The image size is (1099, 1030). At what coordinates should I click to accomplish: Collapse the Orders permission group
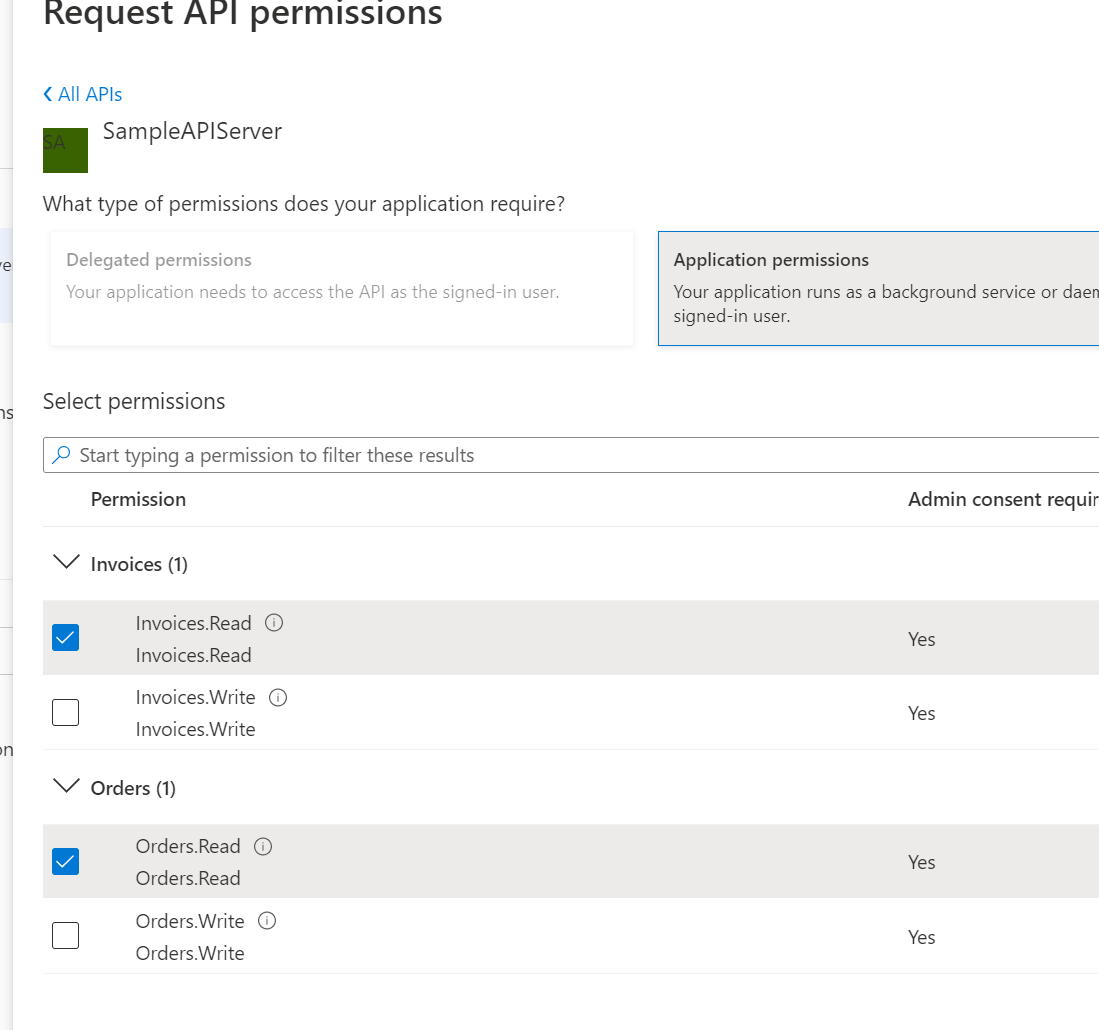tap(65, 786)
